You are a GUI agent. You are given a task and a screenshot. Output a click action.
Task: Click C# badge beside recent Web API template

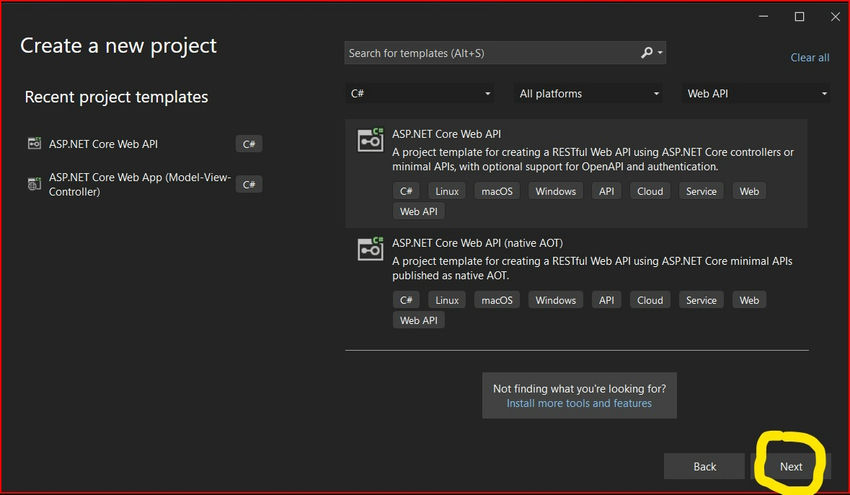(x=249, y=144)
